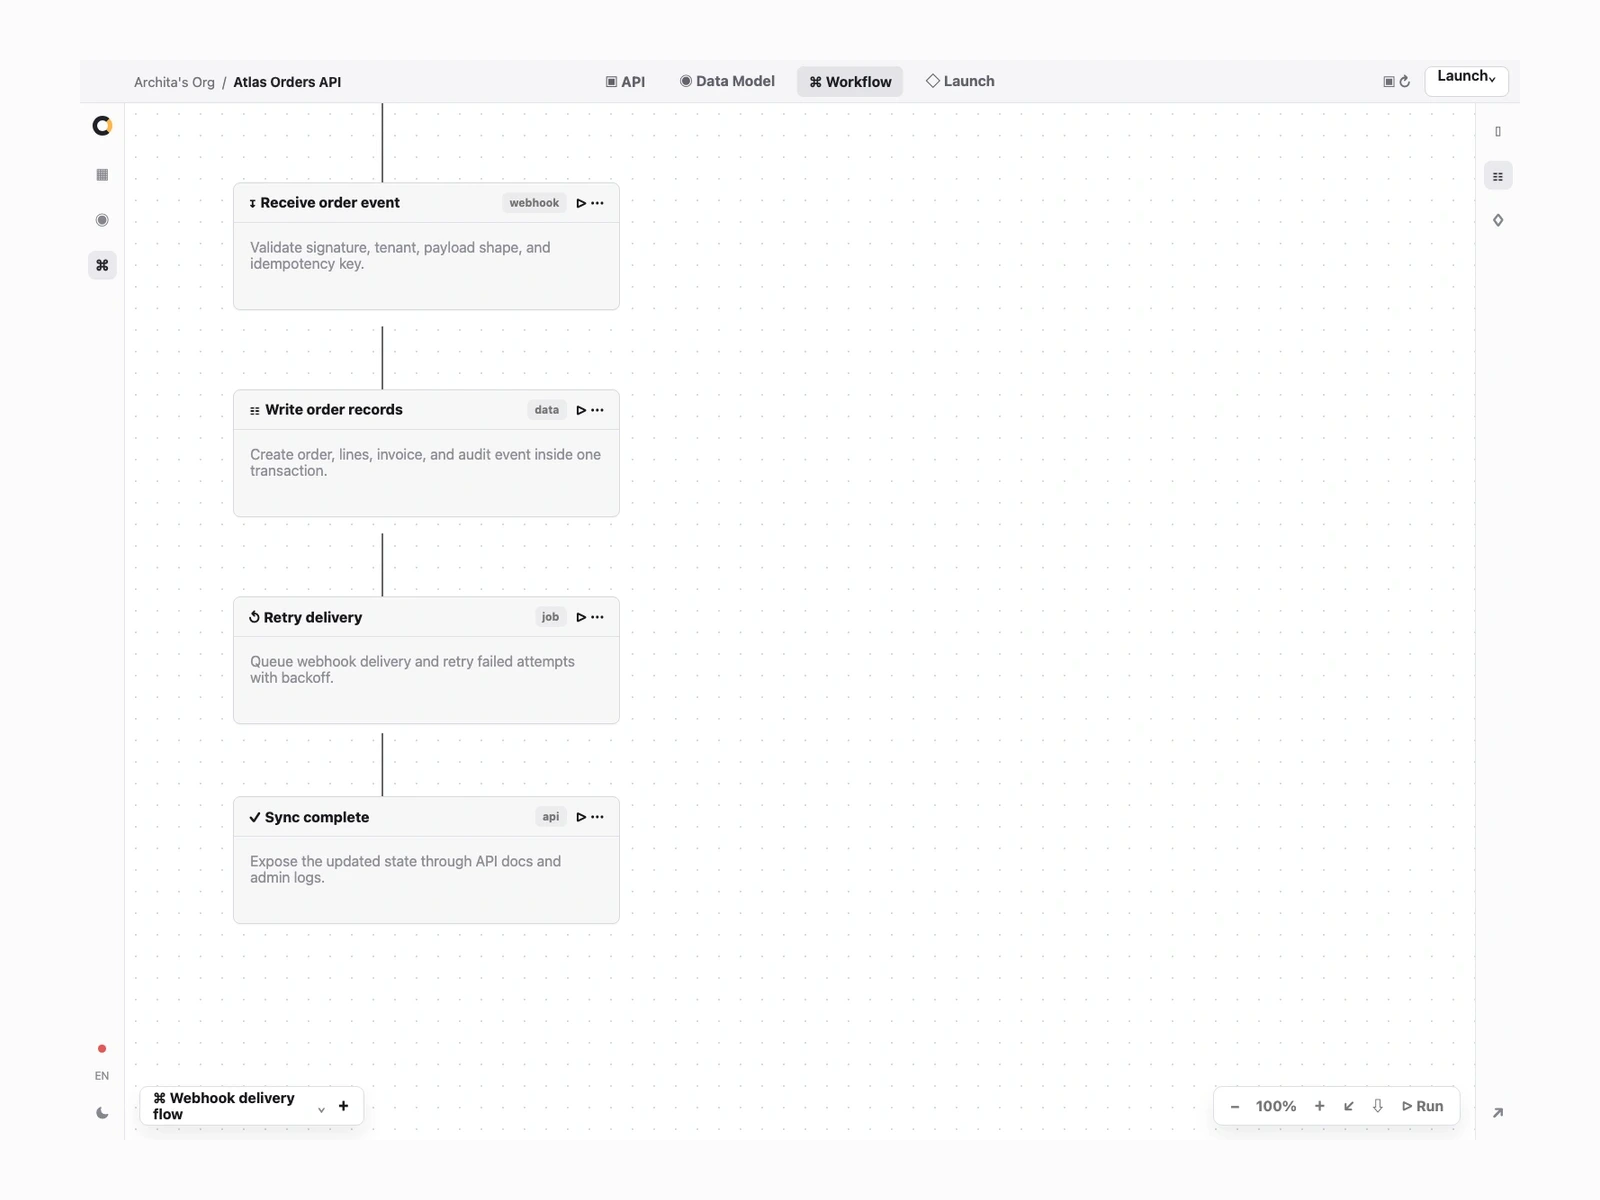1600x1200 pixels.
Task: Select the Workflow icon in left sidebar
Action: coord(102,265)
